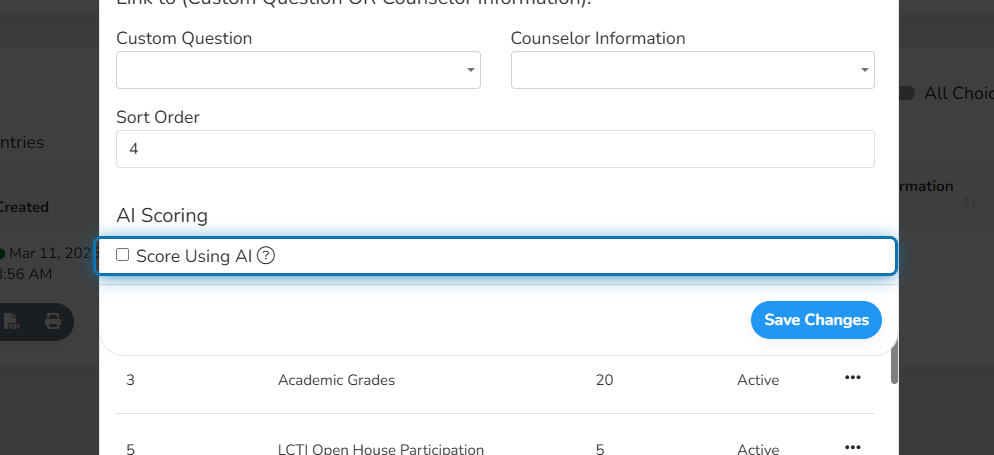
Task: Open the help tooltip beside Score Using AI
Action: (267, 256)
